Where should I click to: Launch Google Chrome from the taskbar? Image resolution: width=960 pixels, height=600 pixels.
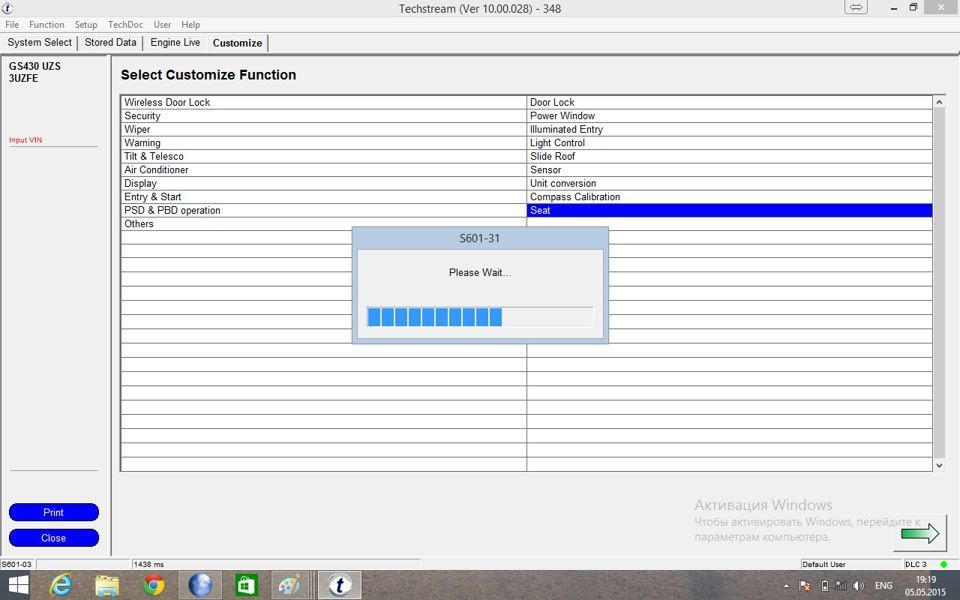(154, 585)
